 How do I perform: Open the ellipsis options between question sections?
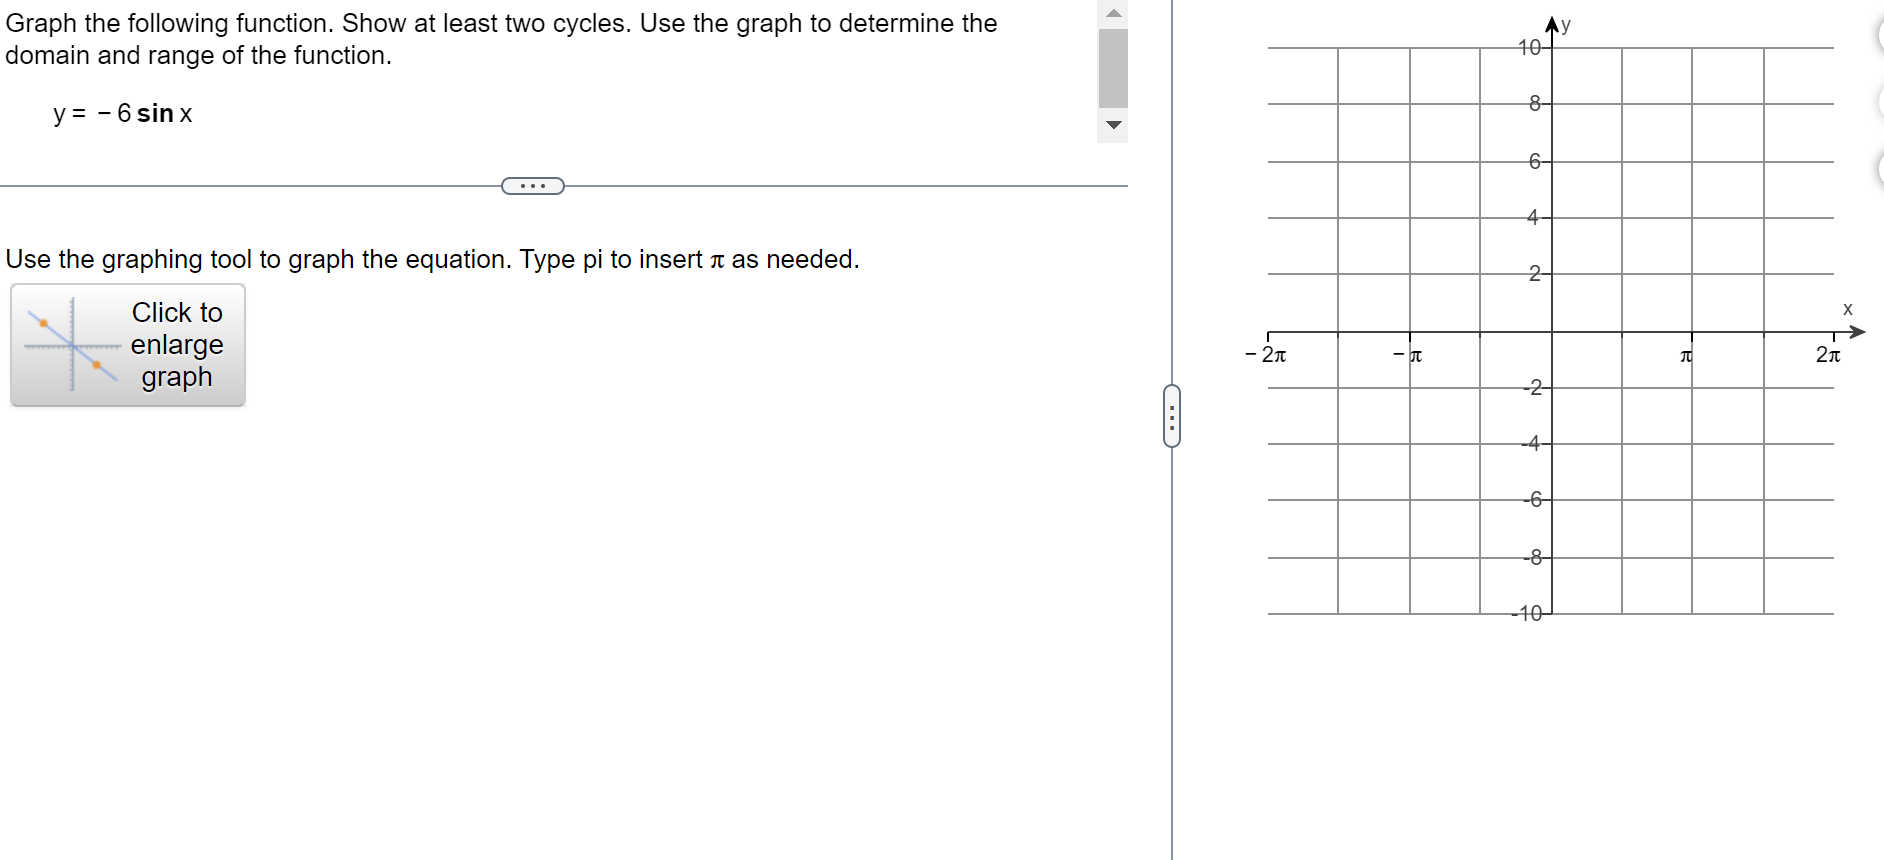coord(532,185)
